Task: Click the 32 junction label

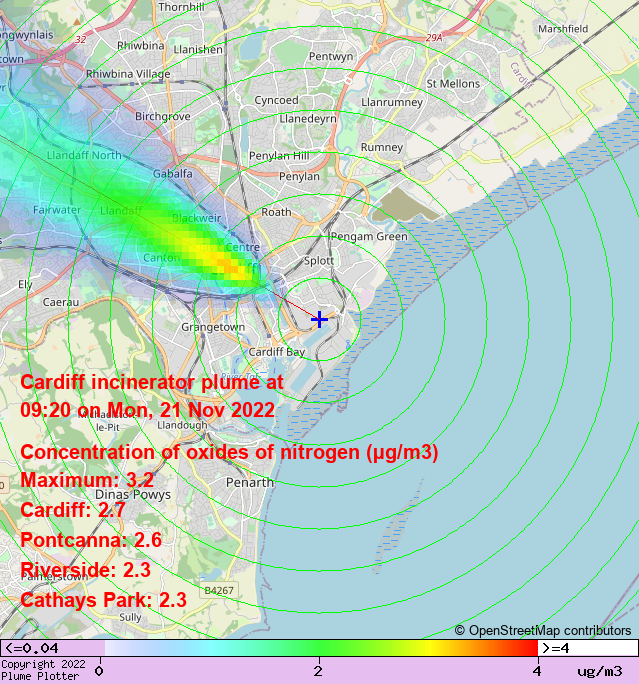Action: [80, 40]
